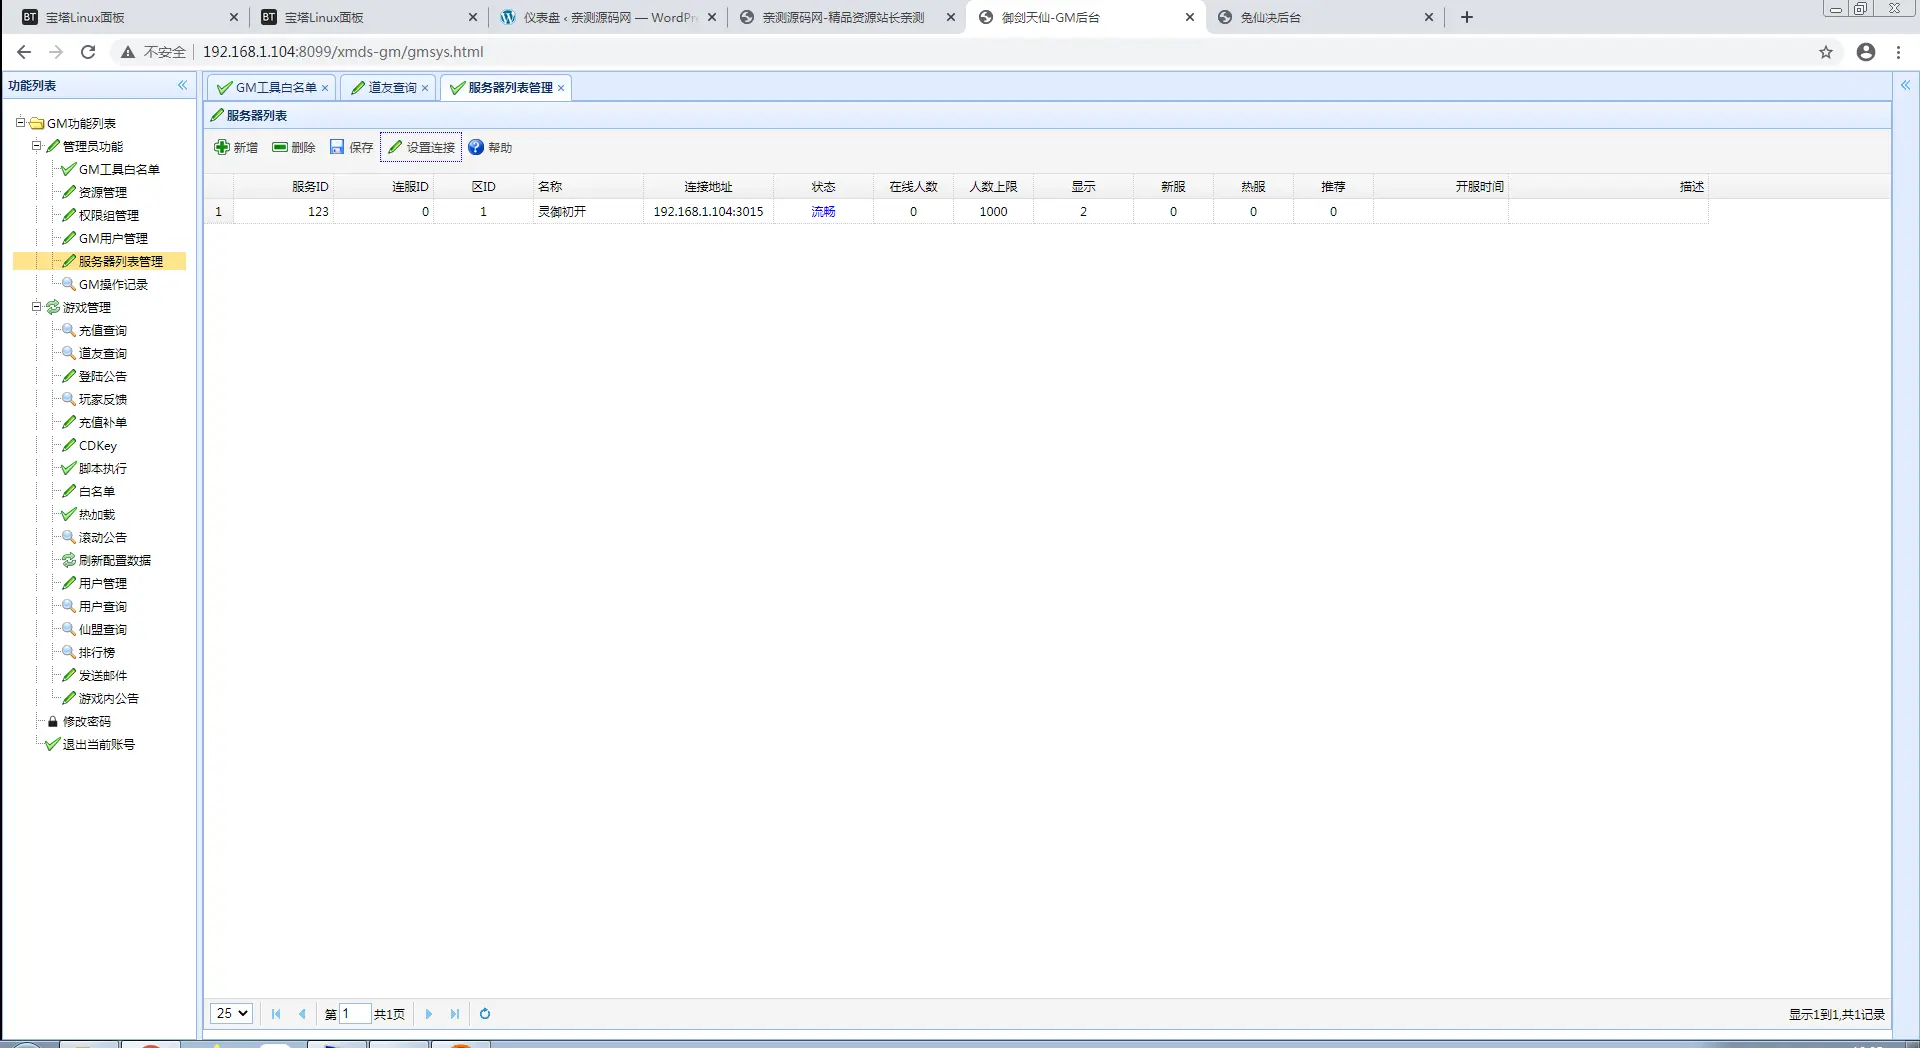Open 玩家反馈 in the tree

(x=102, y=399)
